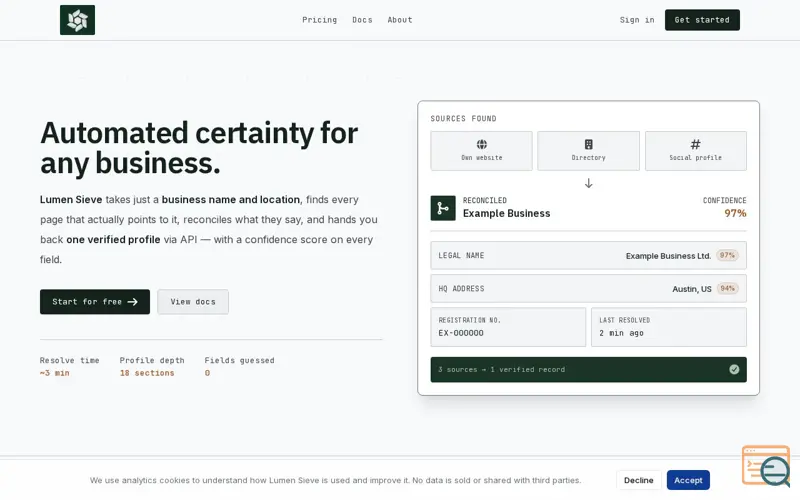Click the '18 sections' profile depth stat
This screenshot has width=800, height=500.
[x=147, y=373]
